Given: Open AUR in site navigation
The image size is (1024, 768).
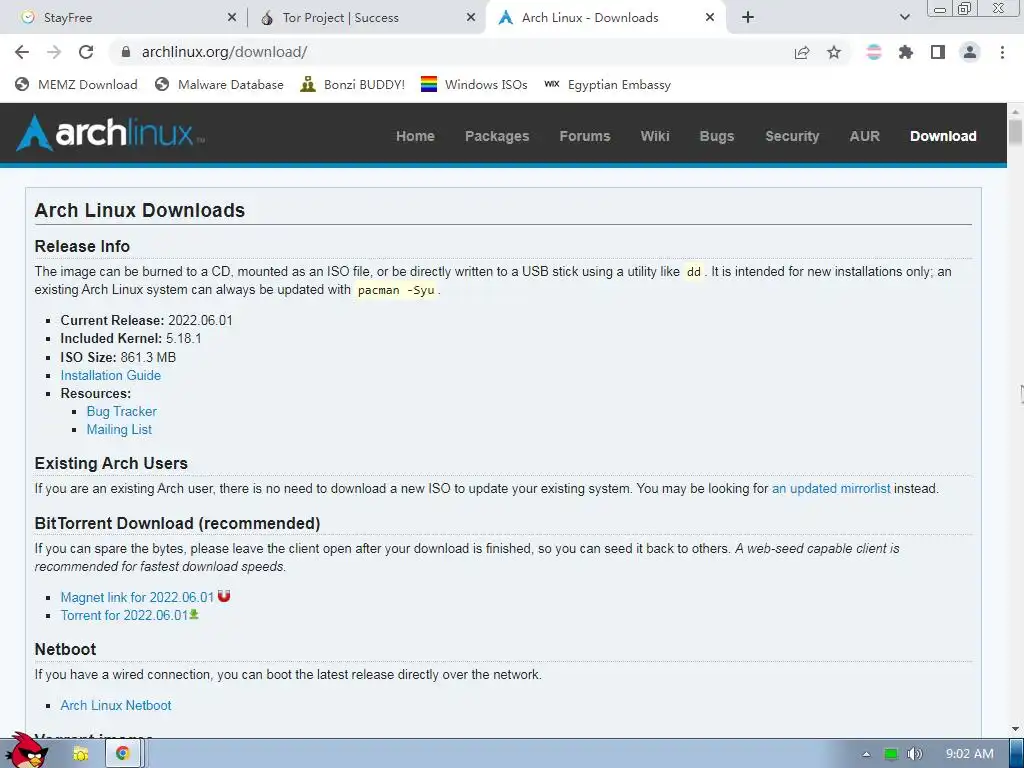Looking at the screenshot, I should (x=865, y=136).
